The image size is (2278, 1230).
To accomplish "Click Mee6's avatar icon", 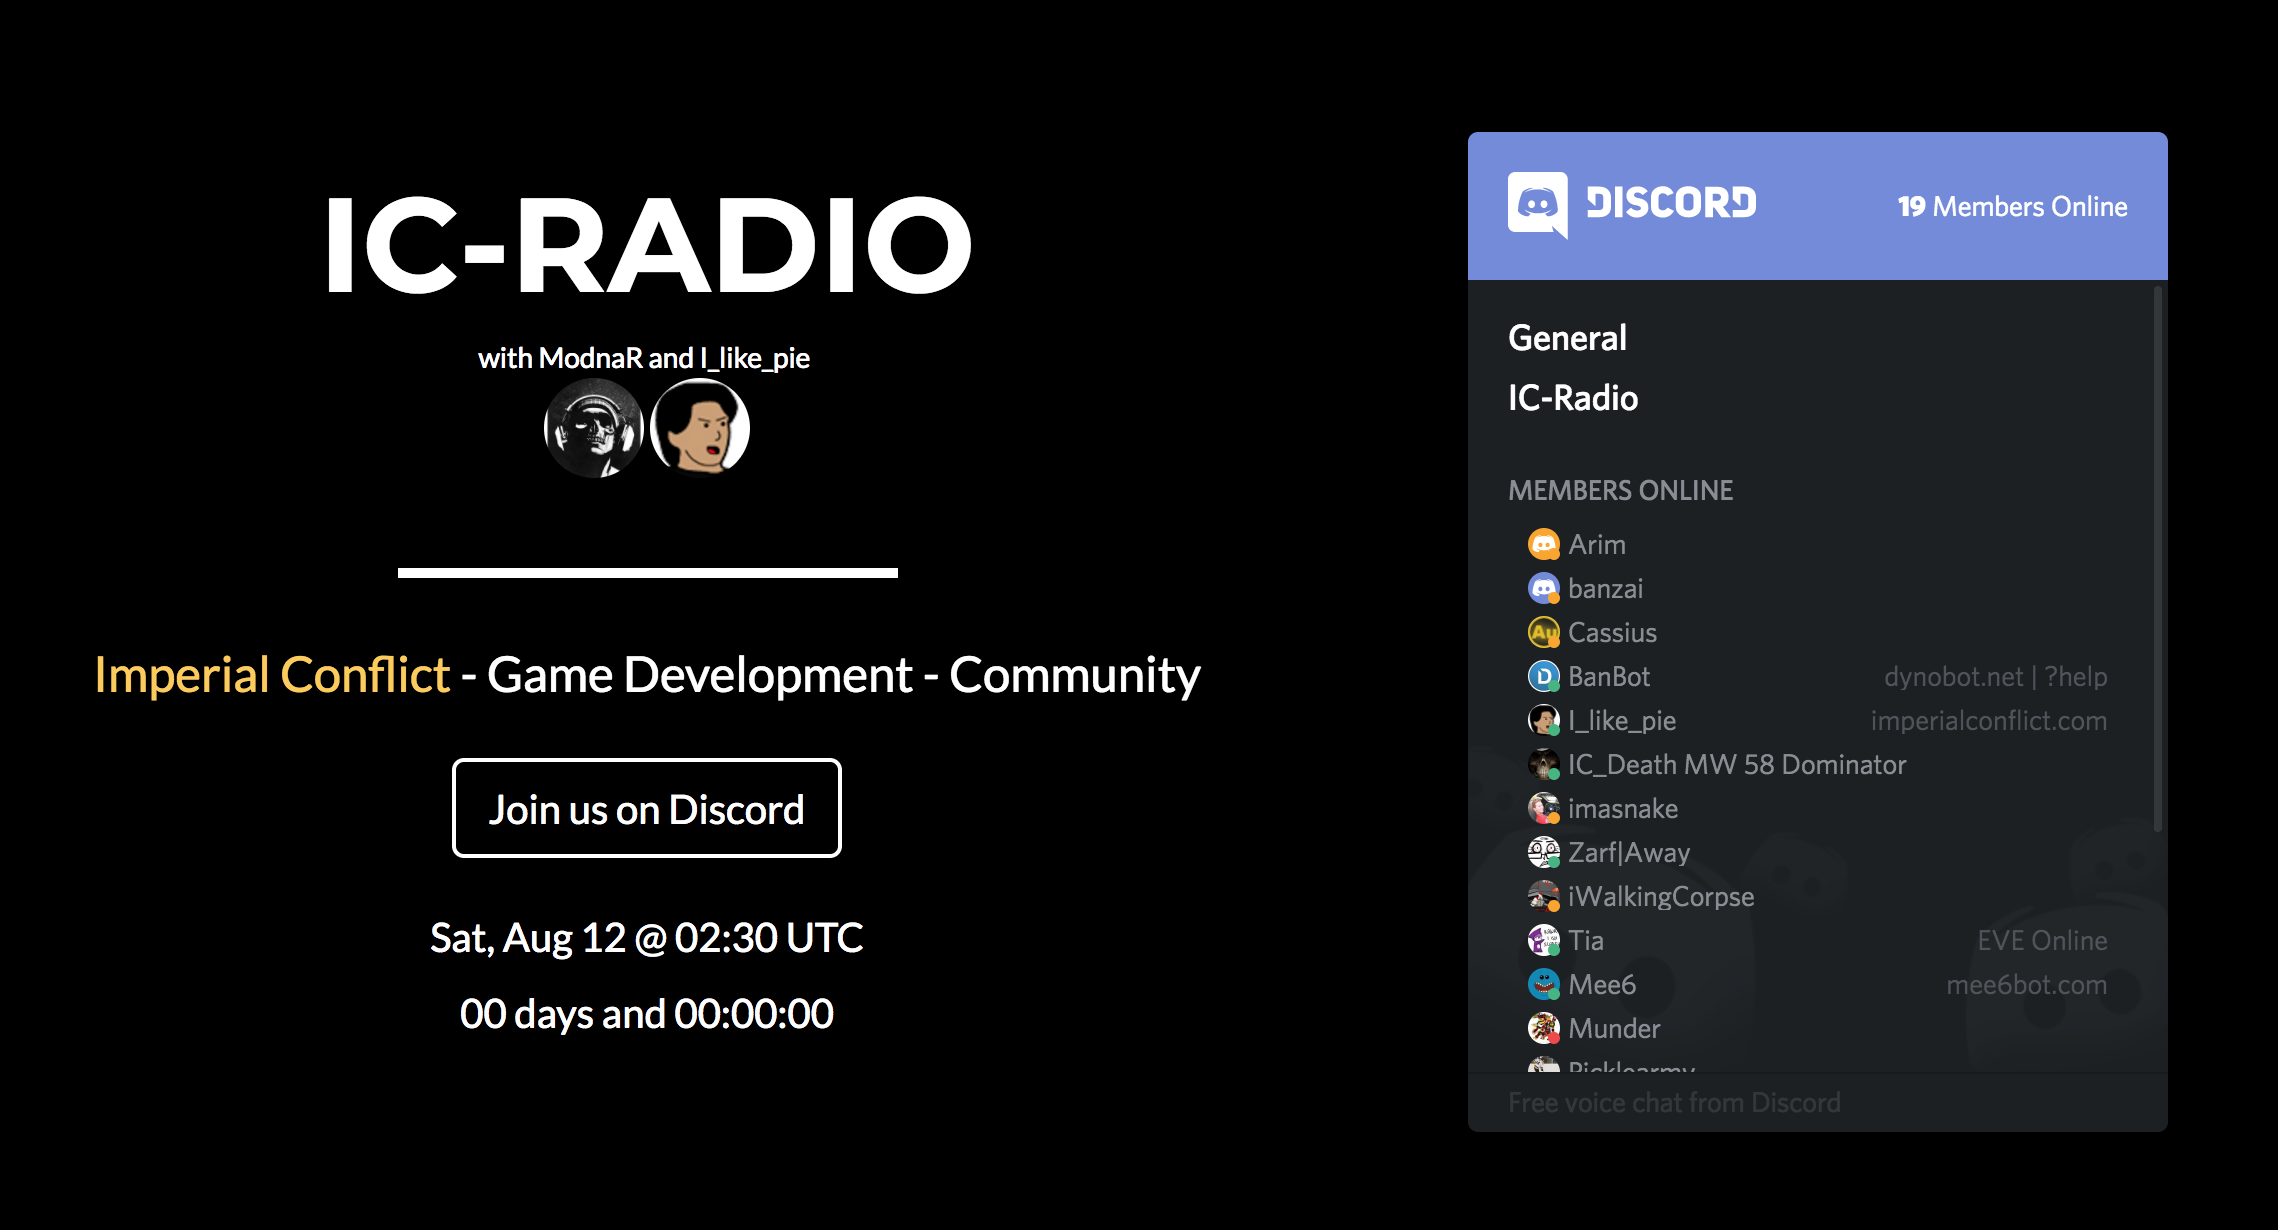I will 1544,984.
